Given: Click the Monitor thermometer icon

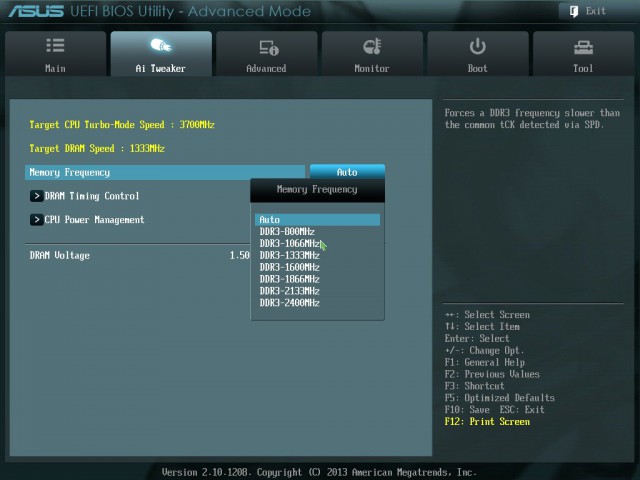Looking at the screenshot, I should click(372, 46).
